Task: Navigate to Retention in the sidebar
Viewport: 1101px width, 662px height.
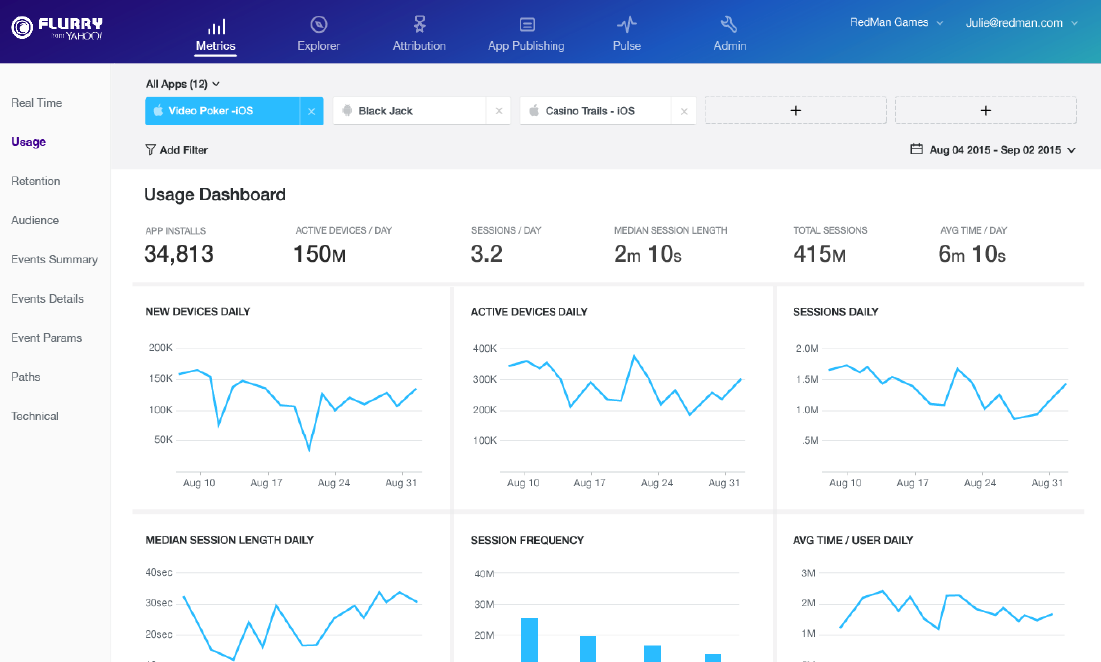Action: (x=35, y=181)
